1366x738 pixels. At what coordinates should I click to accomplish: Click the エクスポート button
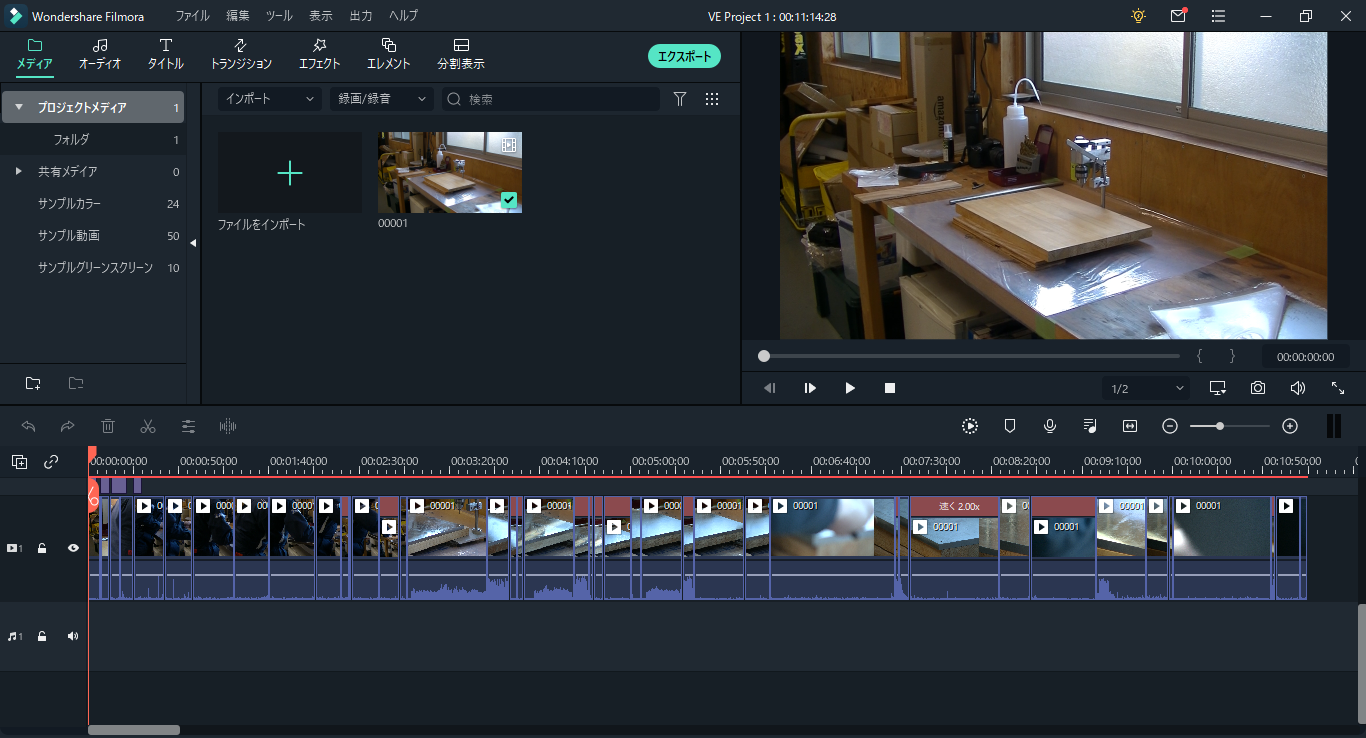point(684,56)
